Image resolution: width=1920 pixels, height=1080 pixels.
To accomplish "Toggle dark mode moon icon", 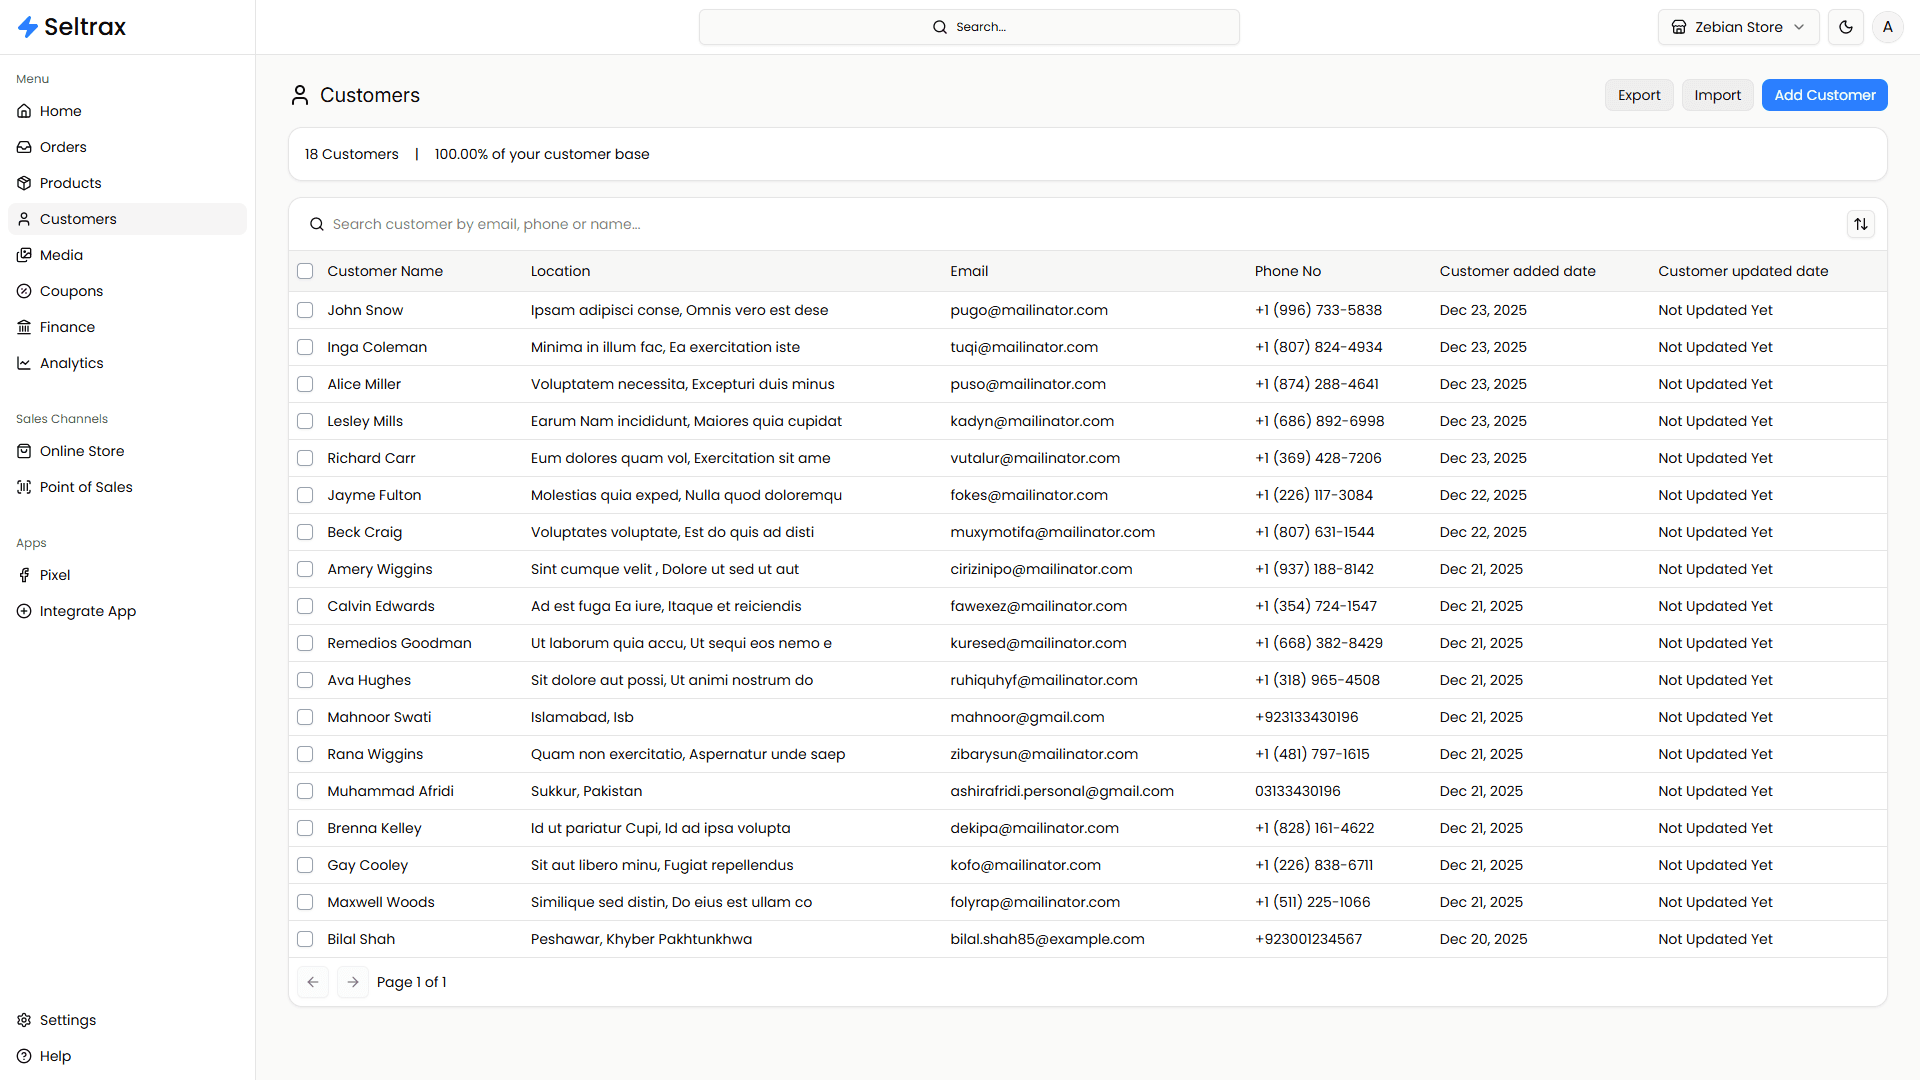I will 1846,27.
